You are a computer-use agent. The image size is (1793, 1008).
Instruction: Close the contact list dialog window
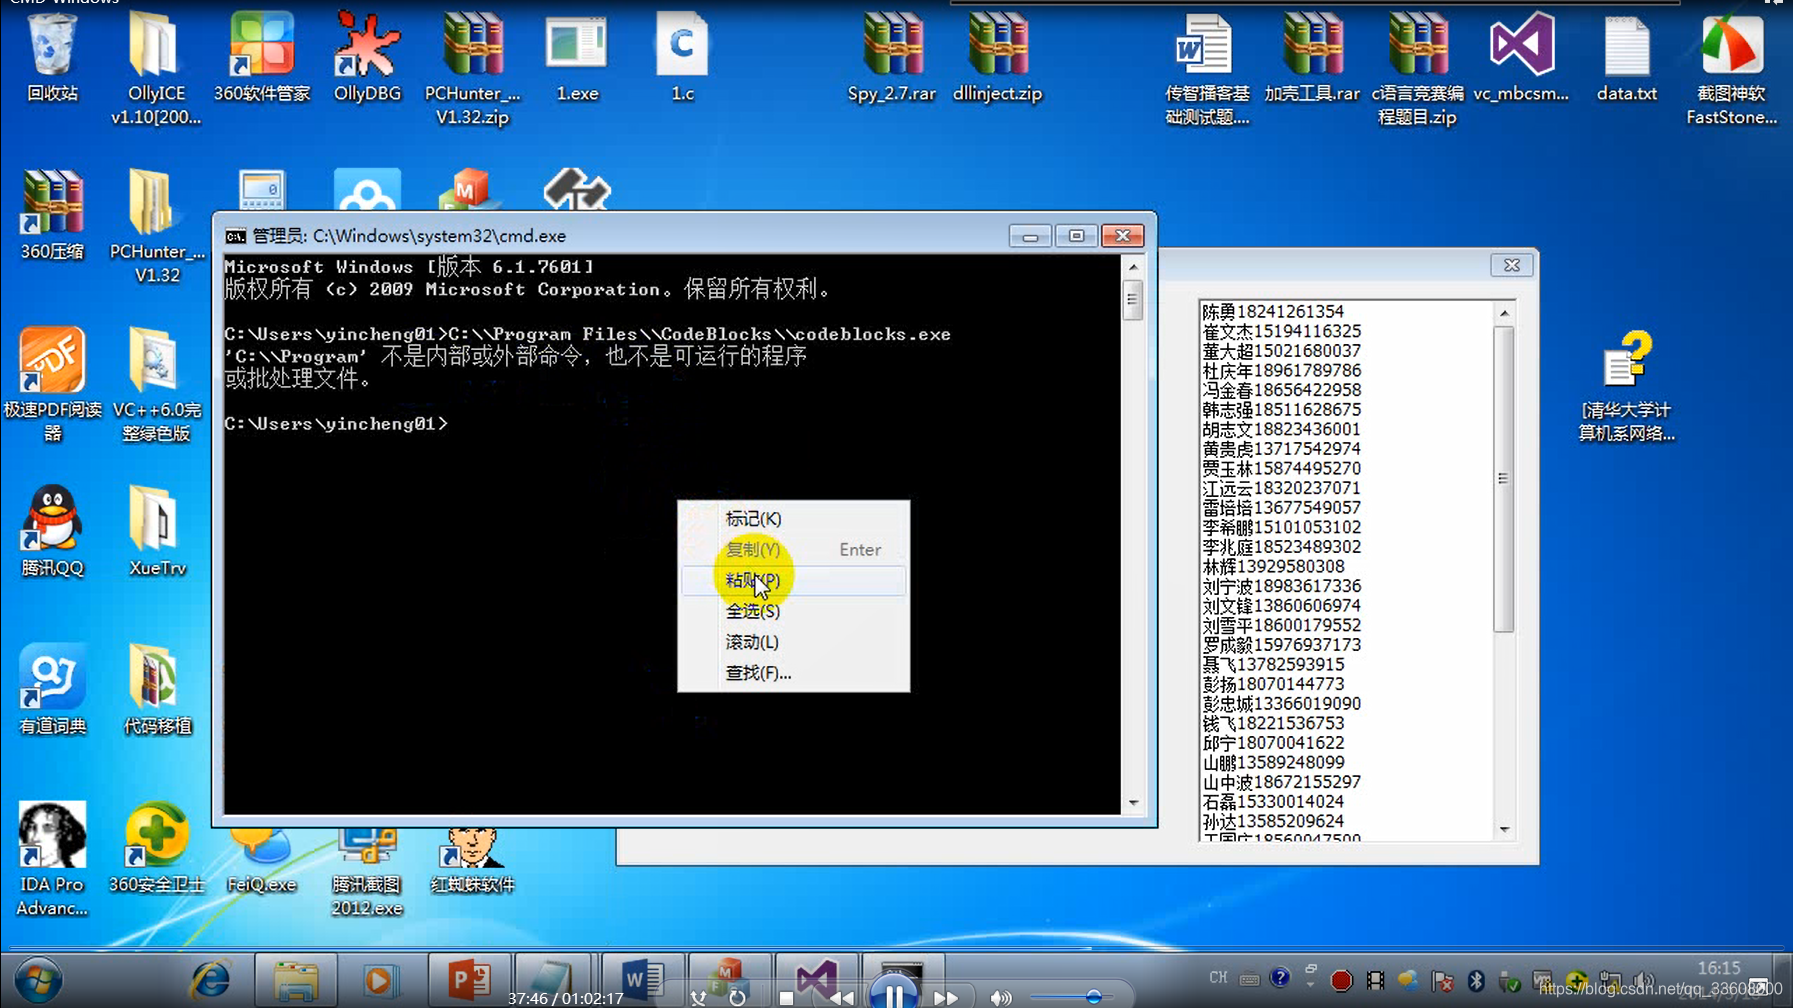click(x=1511, y=265)
